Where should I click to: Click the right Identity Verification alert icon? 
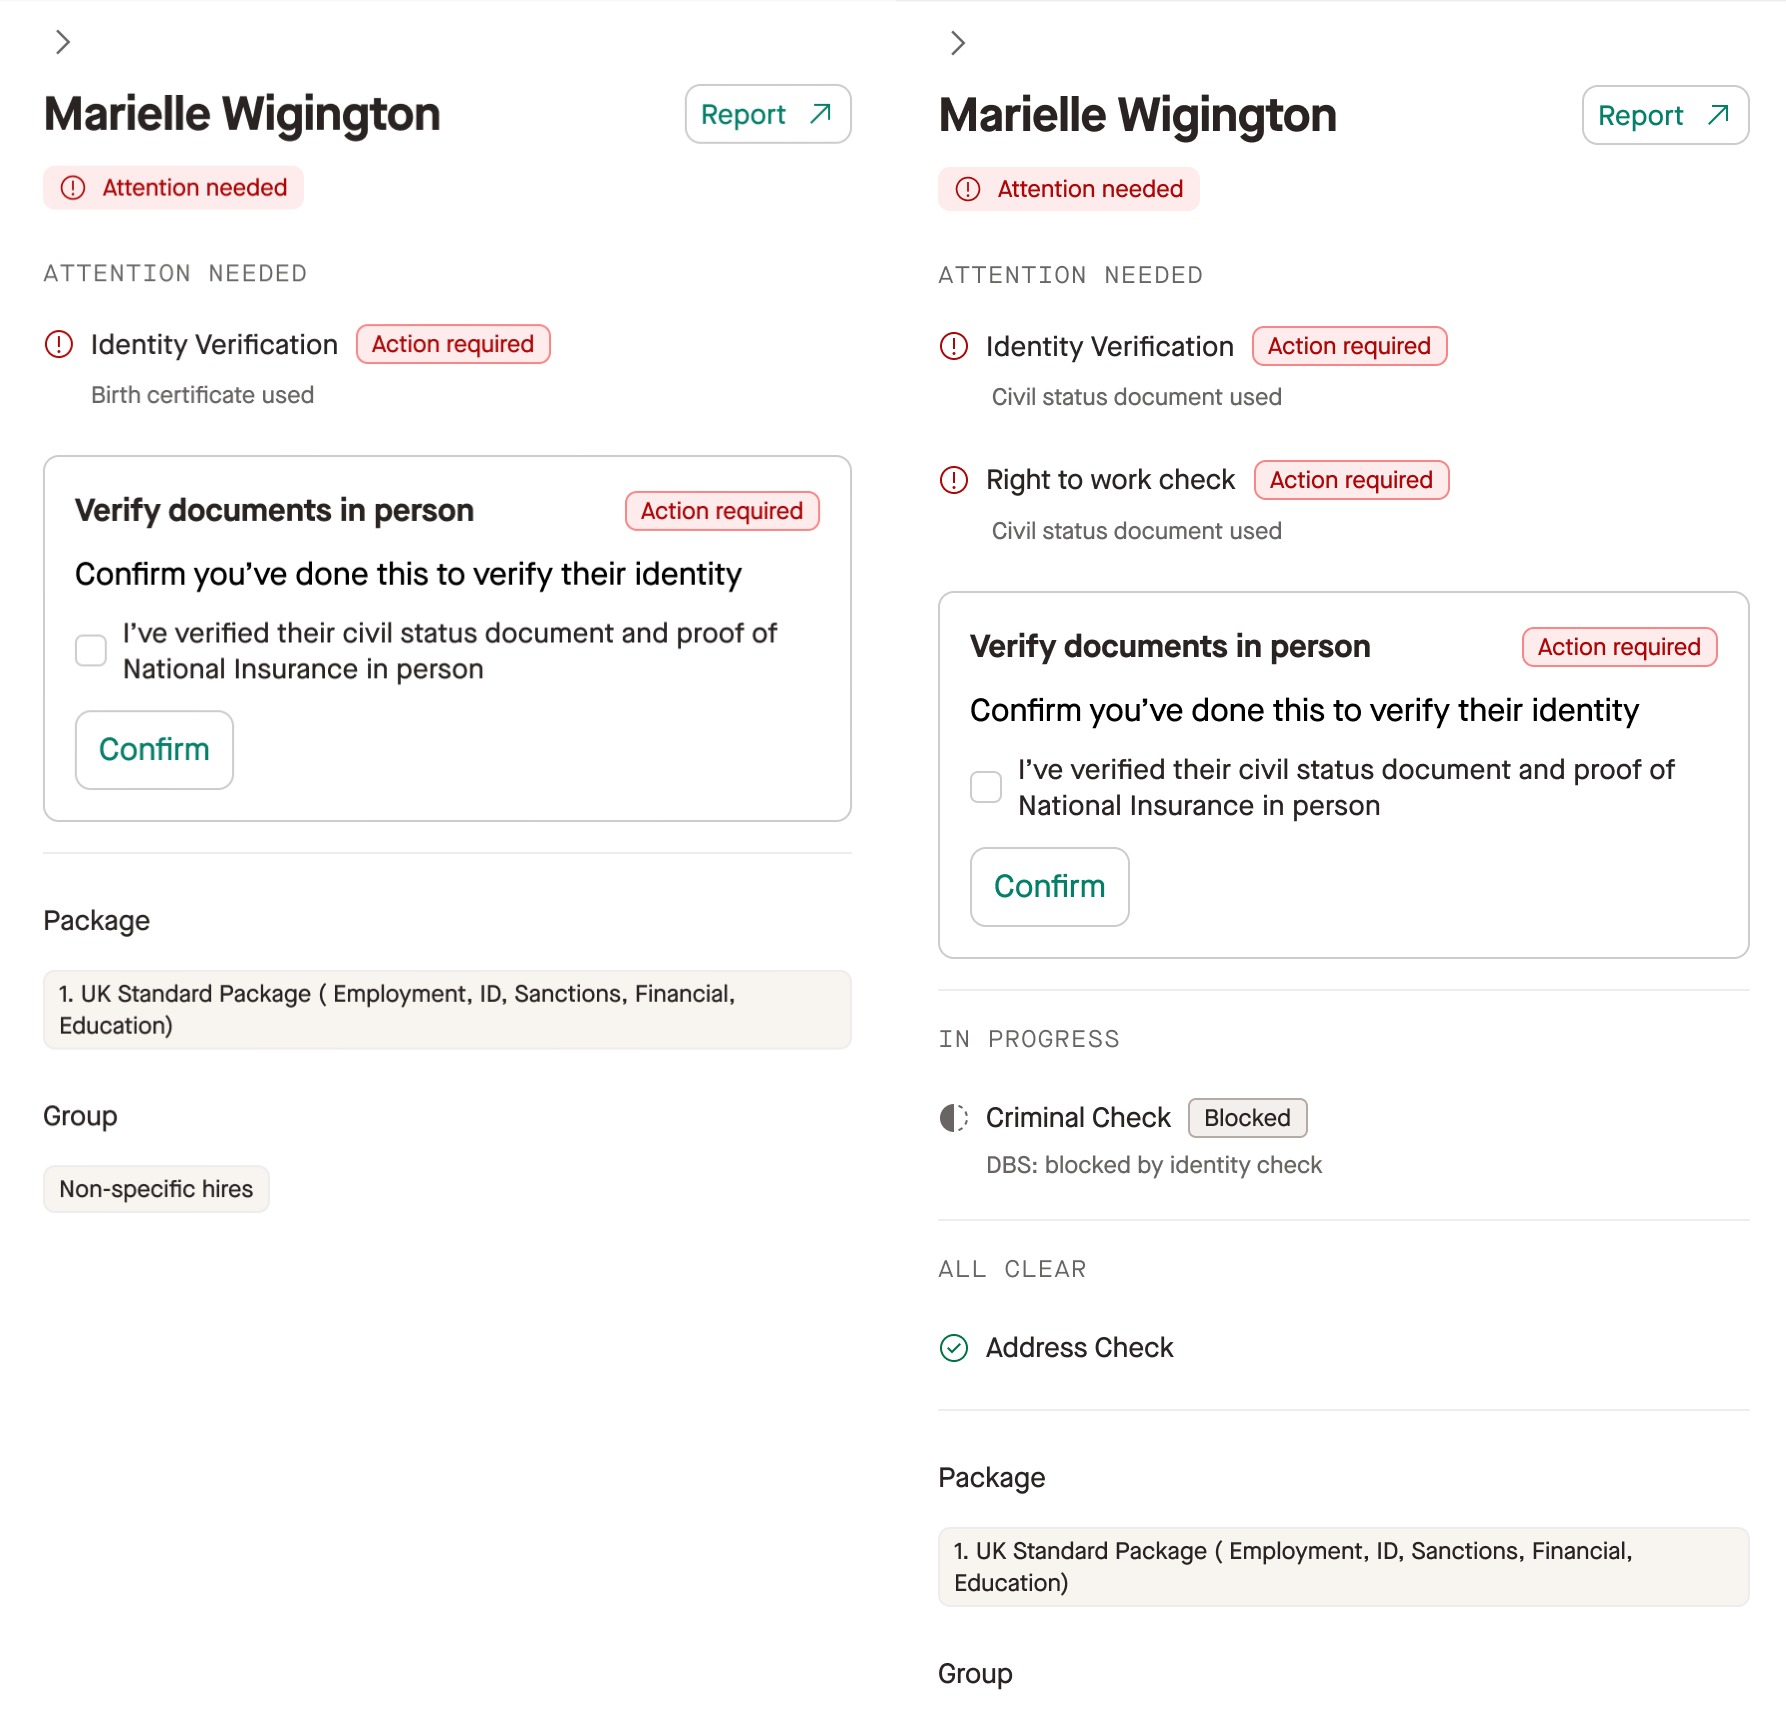(x=954, y=347)
